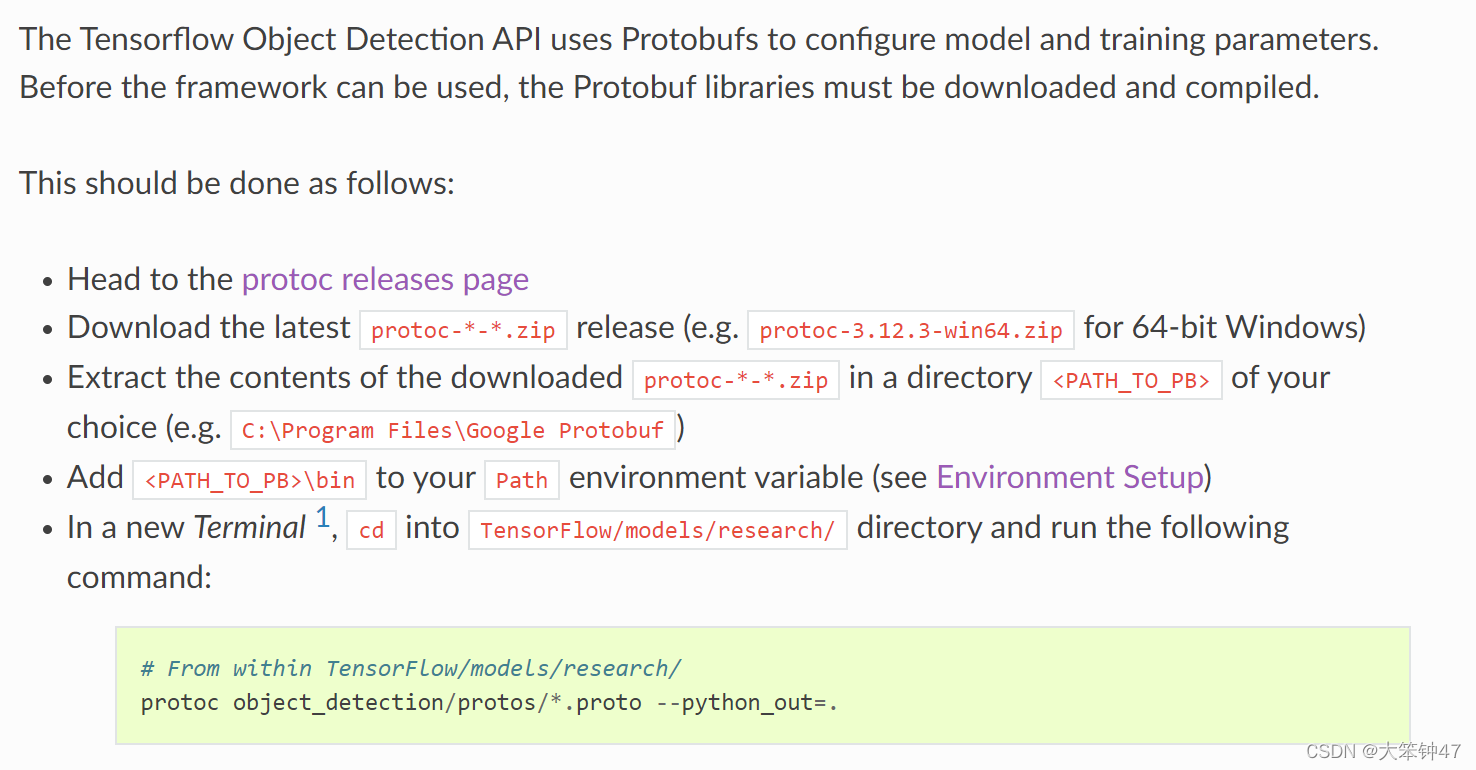Click the C:\Program Files\Google Protobuf code
This screenshot has height=770, width=1476.
click(453, 430)
